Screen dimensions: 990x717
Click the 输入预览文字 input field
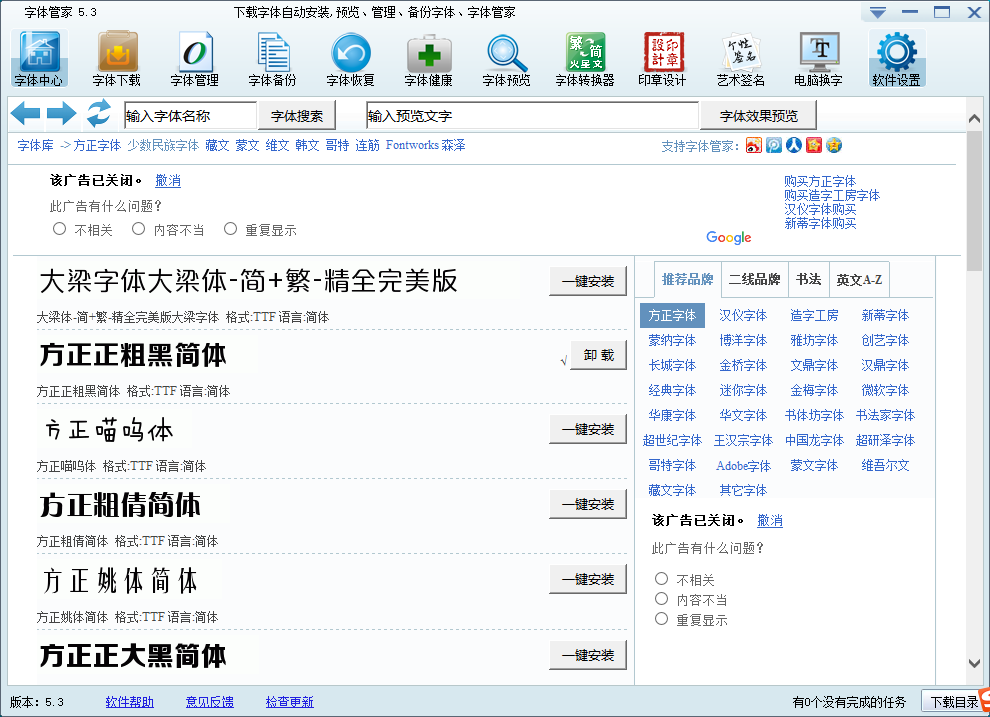pyautogui.click(x=533, y=116)
